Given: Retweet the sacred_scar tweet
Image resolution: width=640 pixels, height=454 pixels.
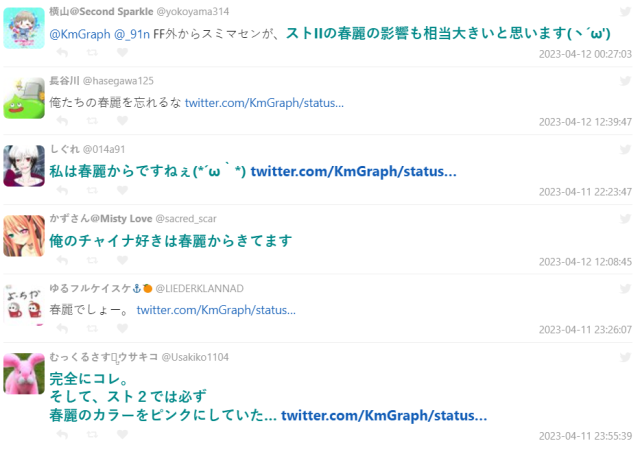Looking at the screenshot, I should 92,260.
